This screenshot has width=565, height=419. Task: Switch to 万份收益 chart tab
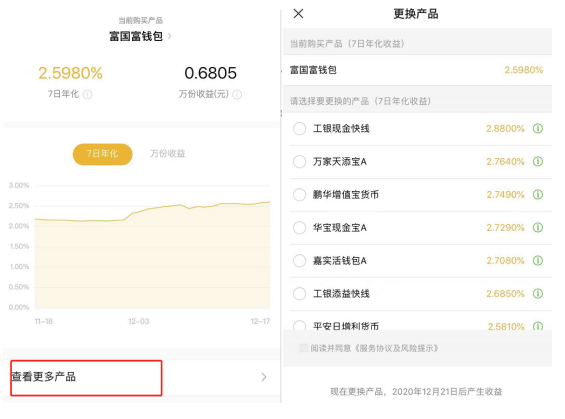pos(168,154)
